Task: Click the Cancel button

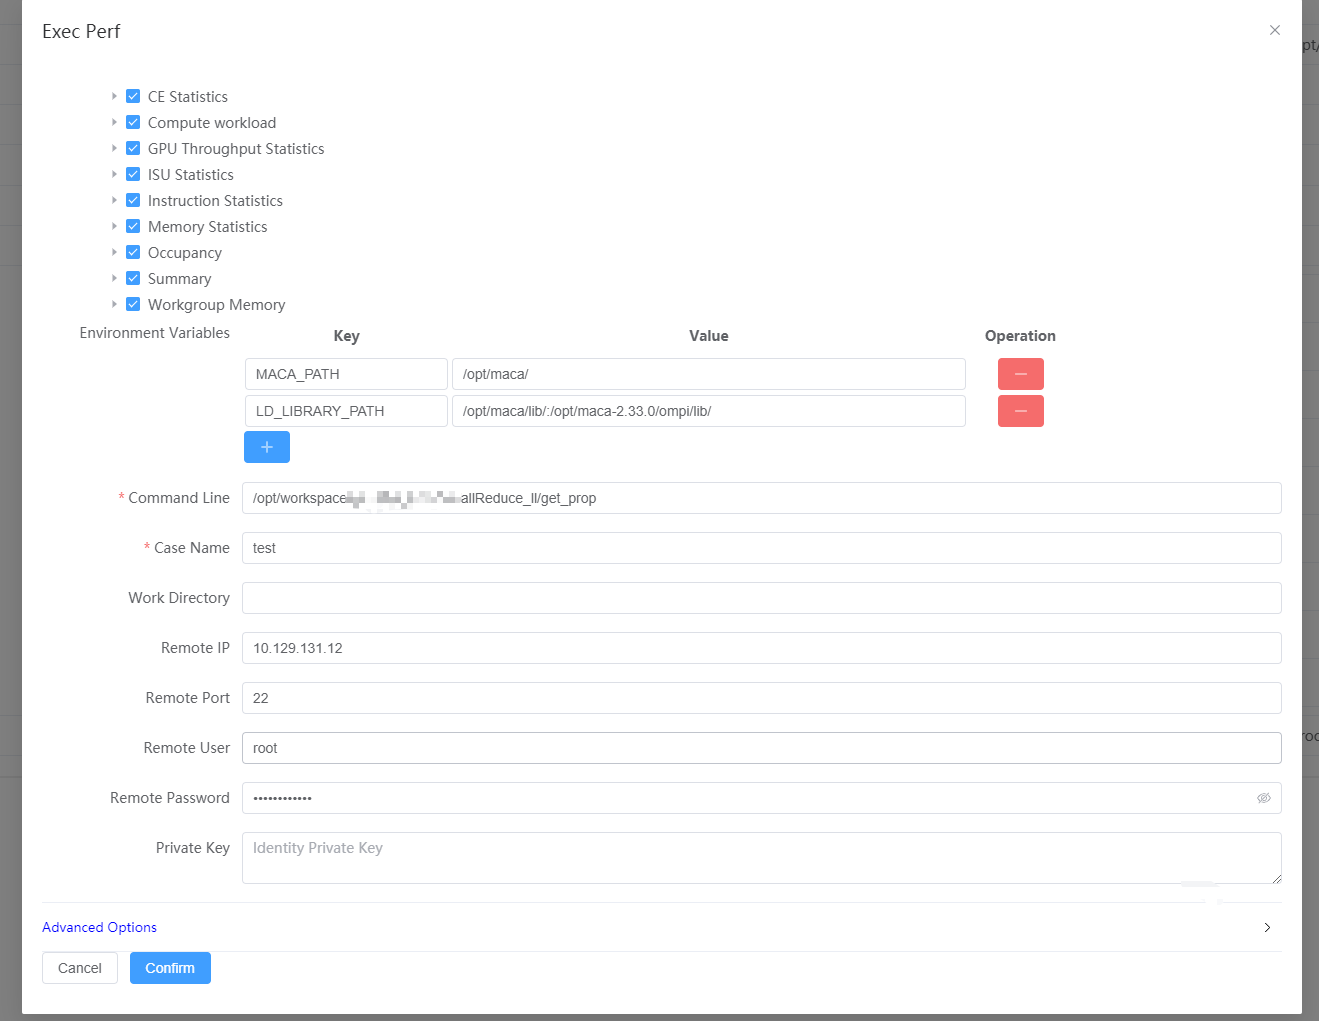Action: coord(80,968)
